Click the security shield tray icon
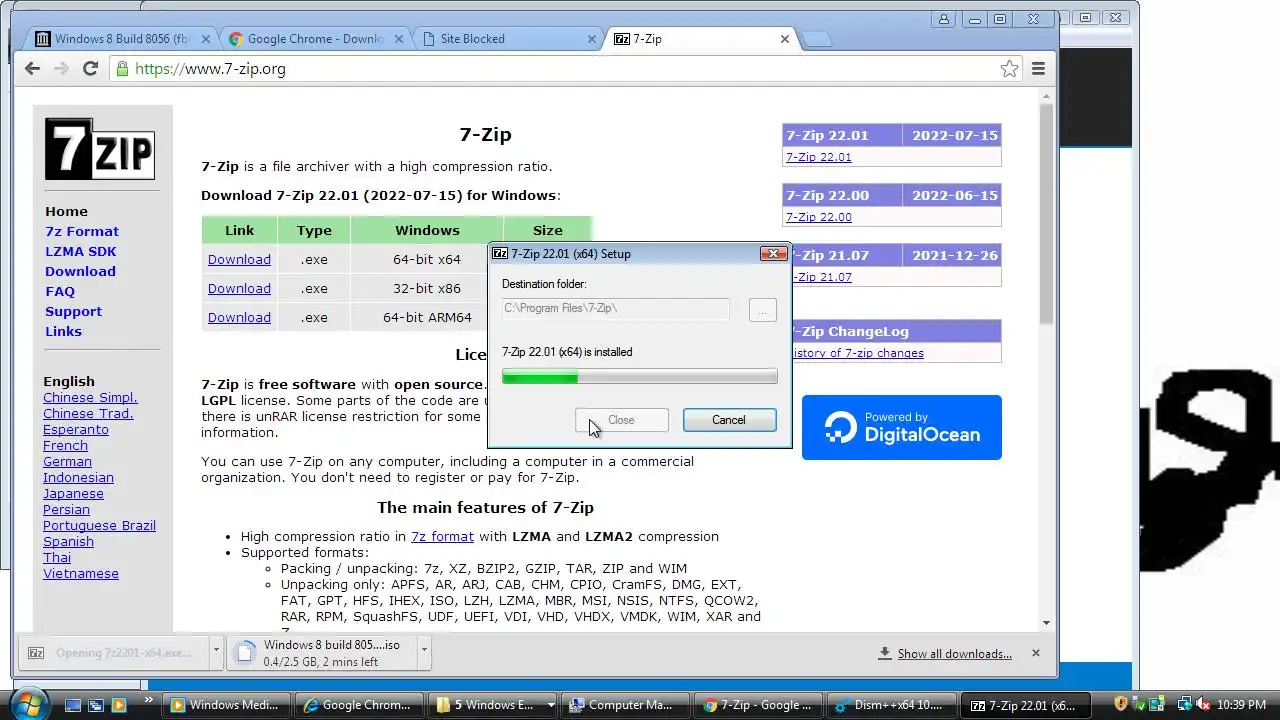This screenshot has height=720, width=1280. [x=1121, y=704]
